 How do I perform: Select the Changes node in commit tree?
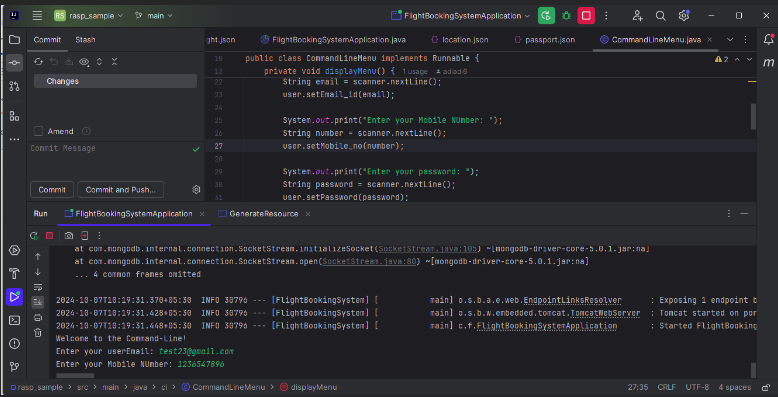115,81
